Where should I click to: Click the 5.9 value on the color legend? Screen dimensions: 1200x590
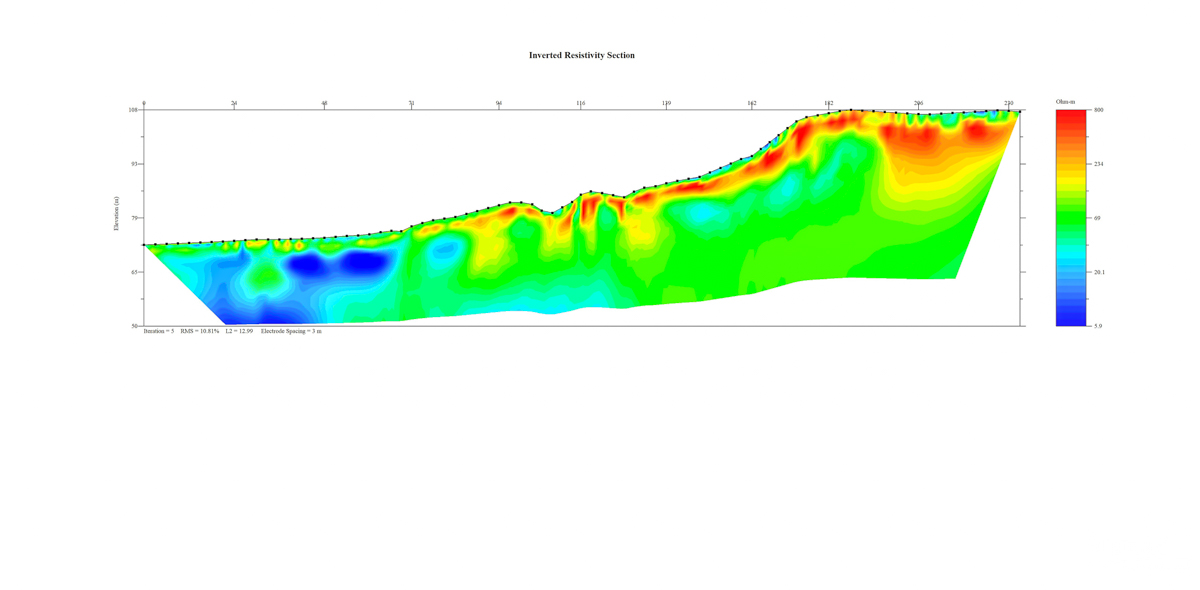1098,326
